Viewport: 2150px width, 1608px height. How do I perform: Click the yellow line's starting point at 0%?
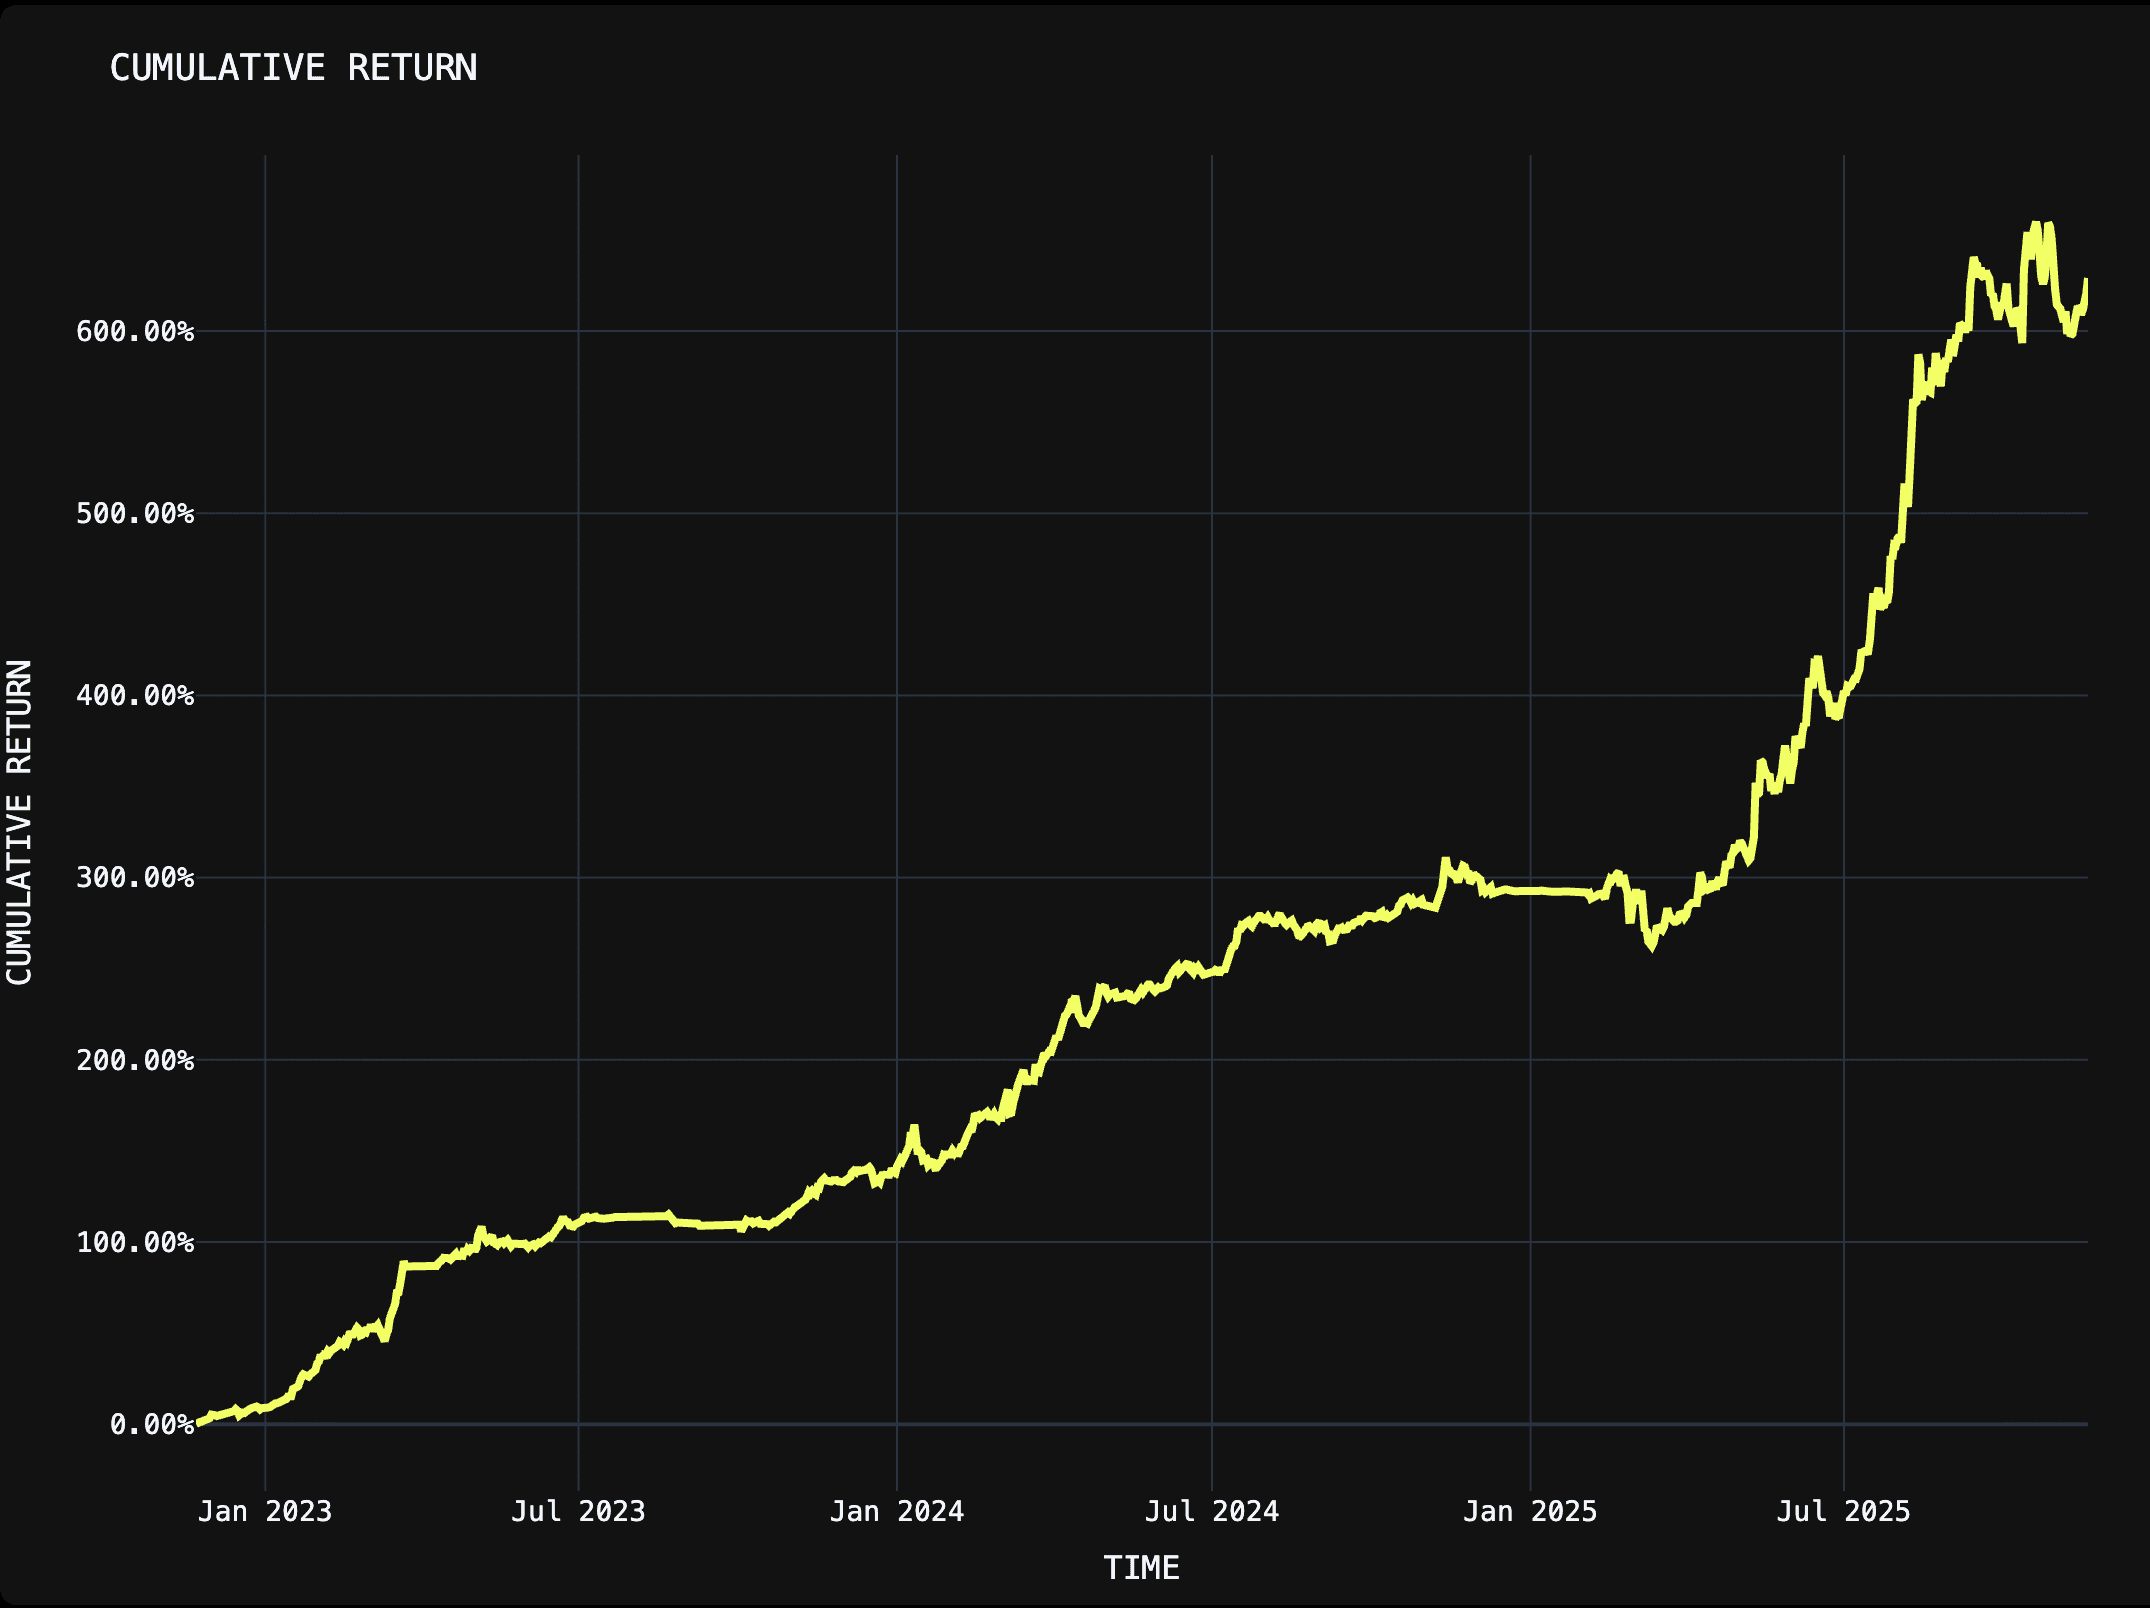tap(198, 1423)
